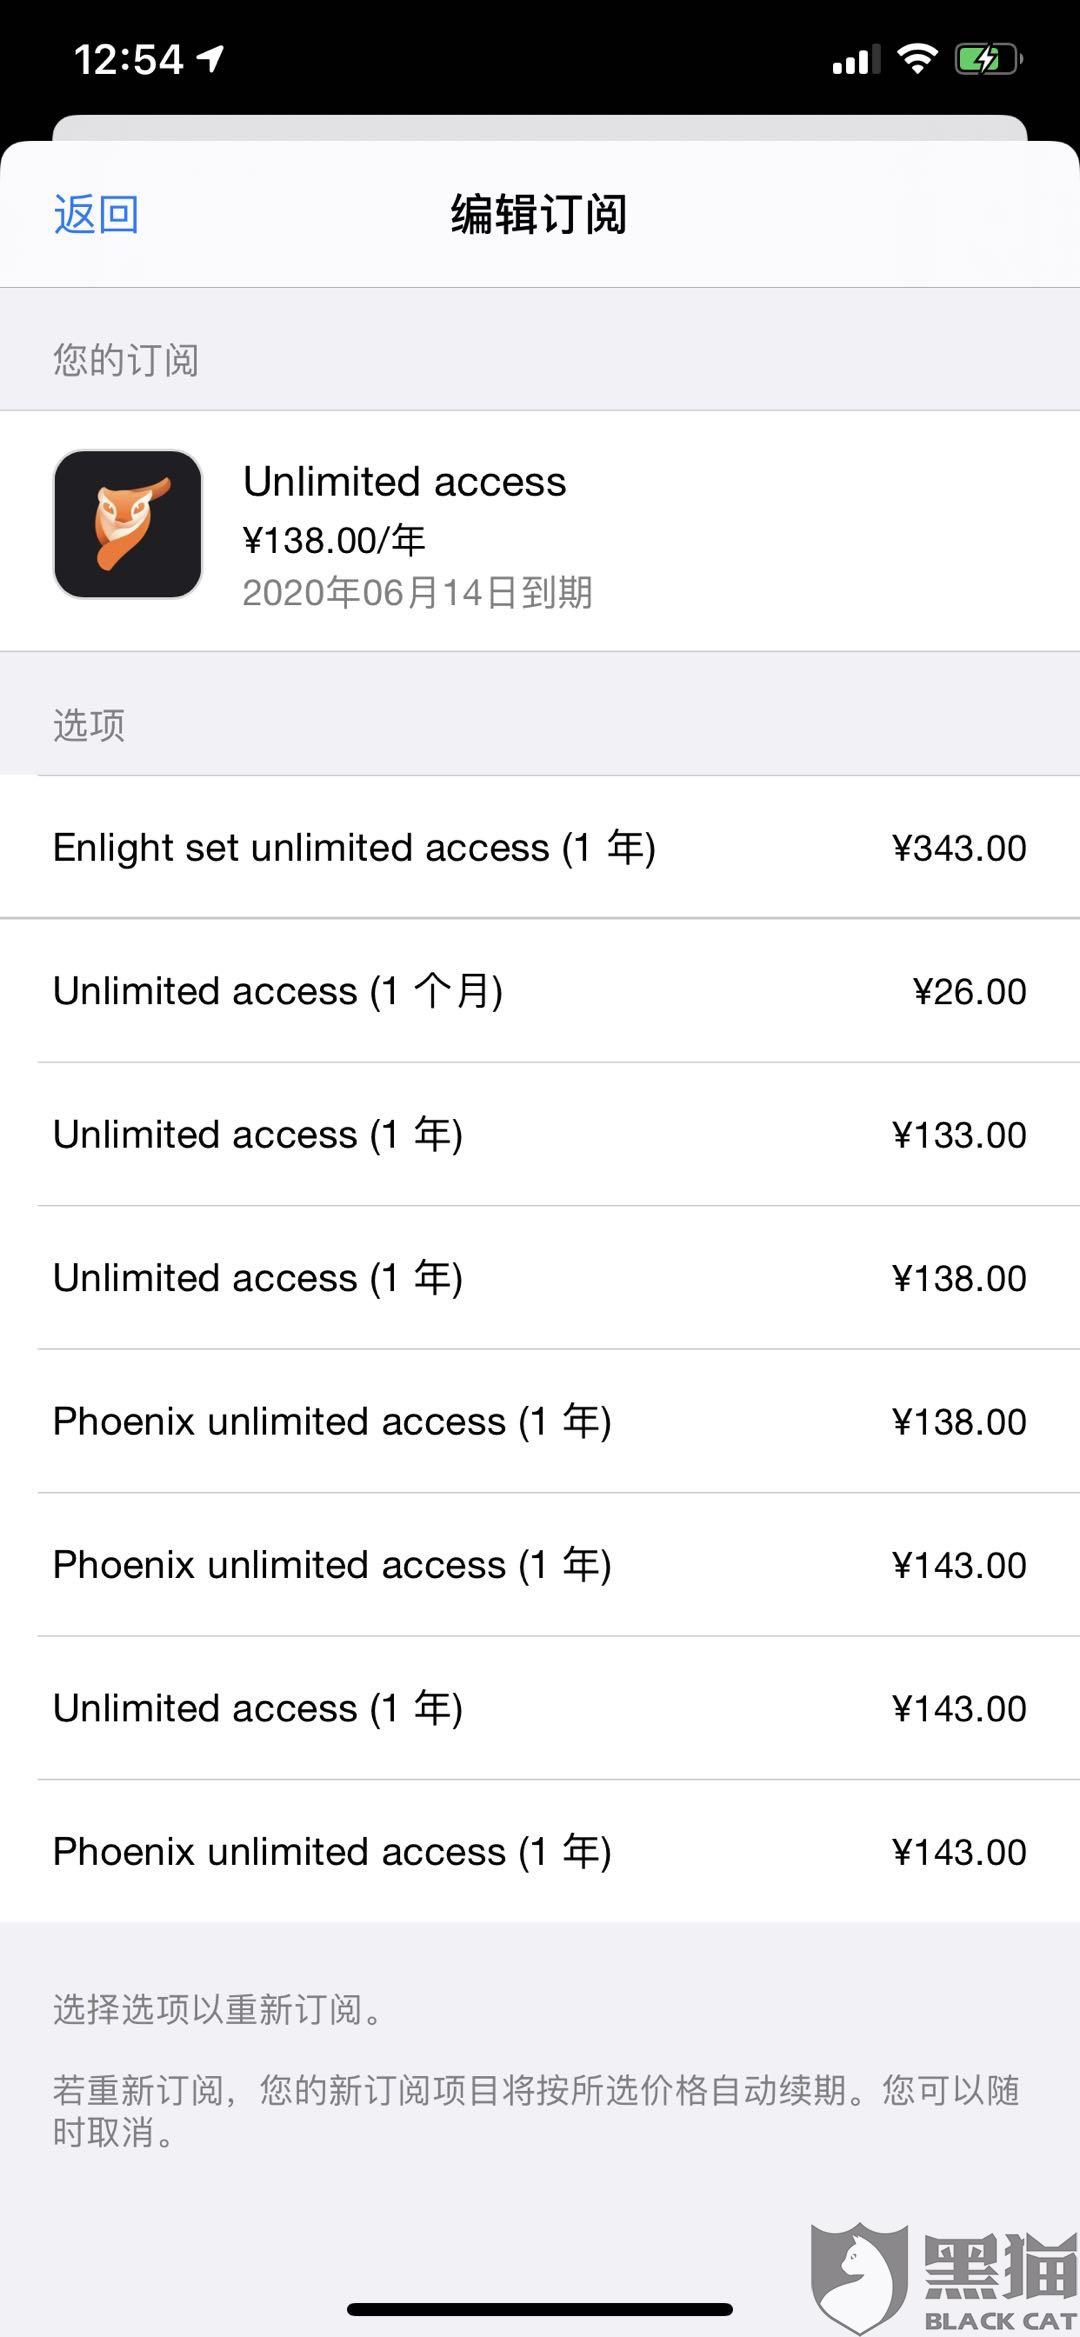Tap the 编辑订阅 page title
The image size is (1080, 2337).
coord(539,215)
